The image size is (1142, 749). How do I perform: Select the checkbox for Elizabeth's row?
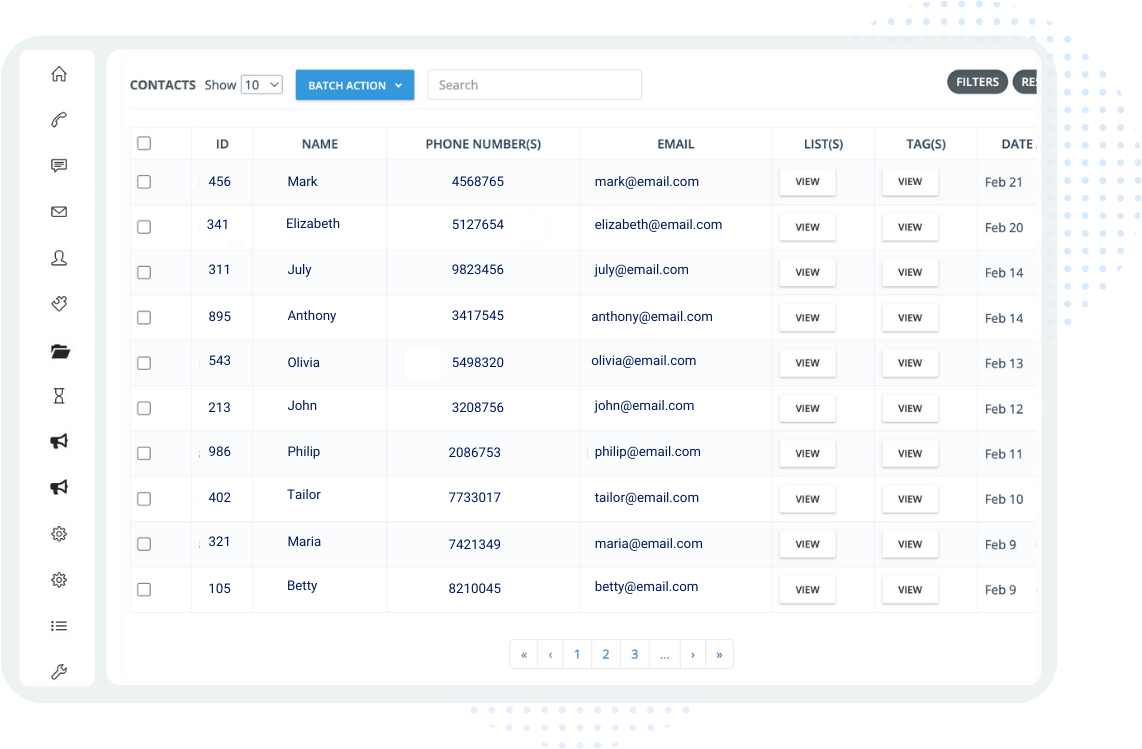[x=144, y=227]
